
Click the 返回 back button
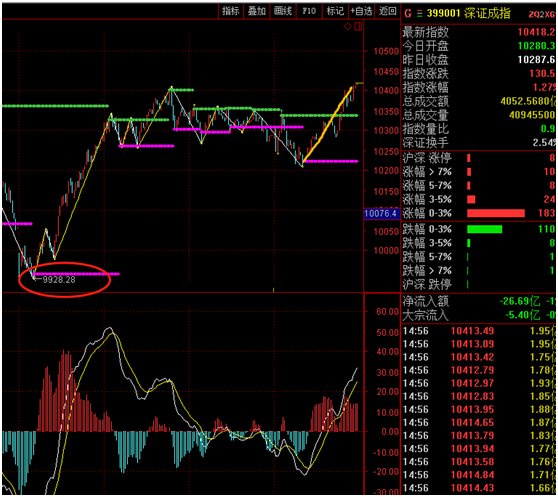(387, 11)
